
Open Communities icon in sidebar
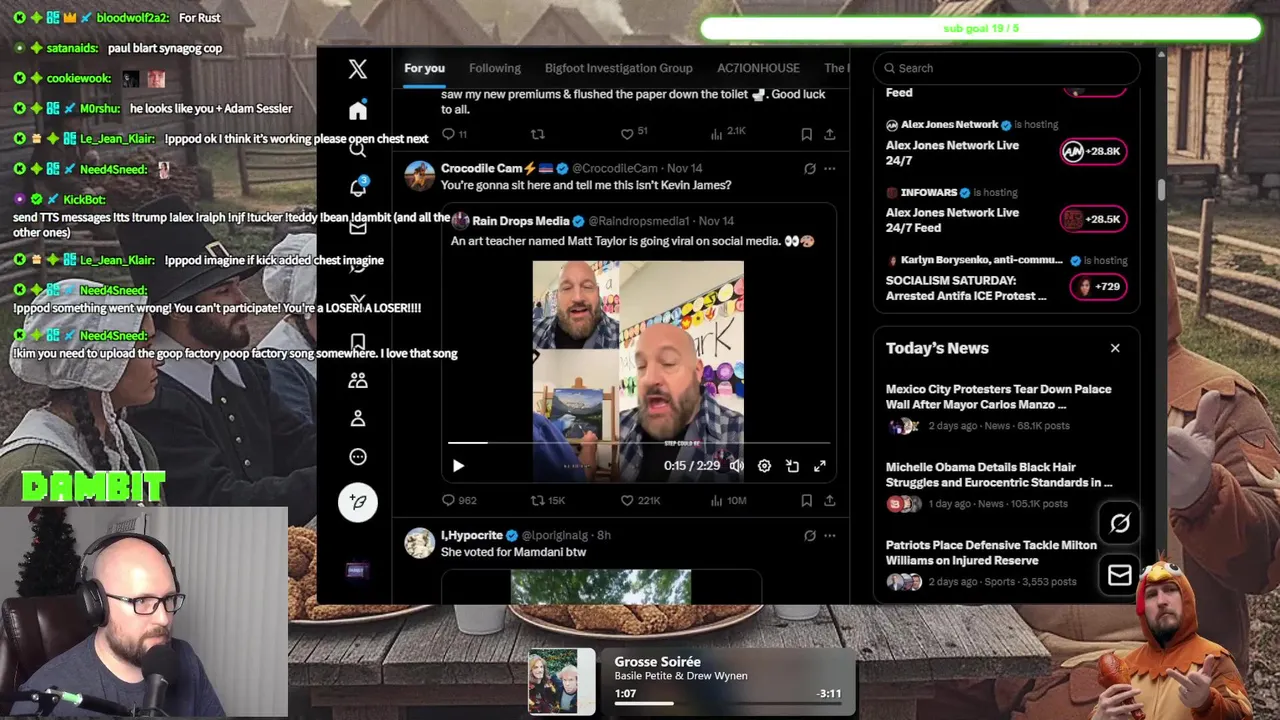358,380
